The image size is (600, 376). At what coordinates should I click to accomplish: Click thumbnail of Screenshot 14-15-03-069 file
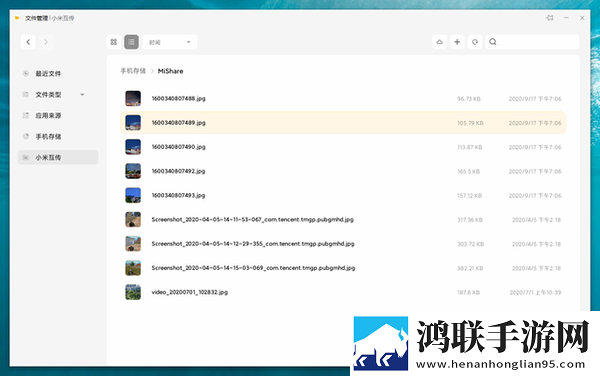click(x=133, y=268)
